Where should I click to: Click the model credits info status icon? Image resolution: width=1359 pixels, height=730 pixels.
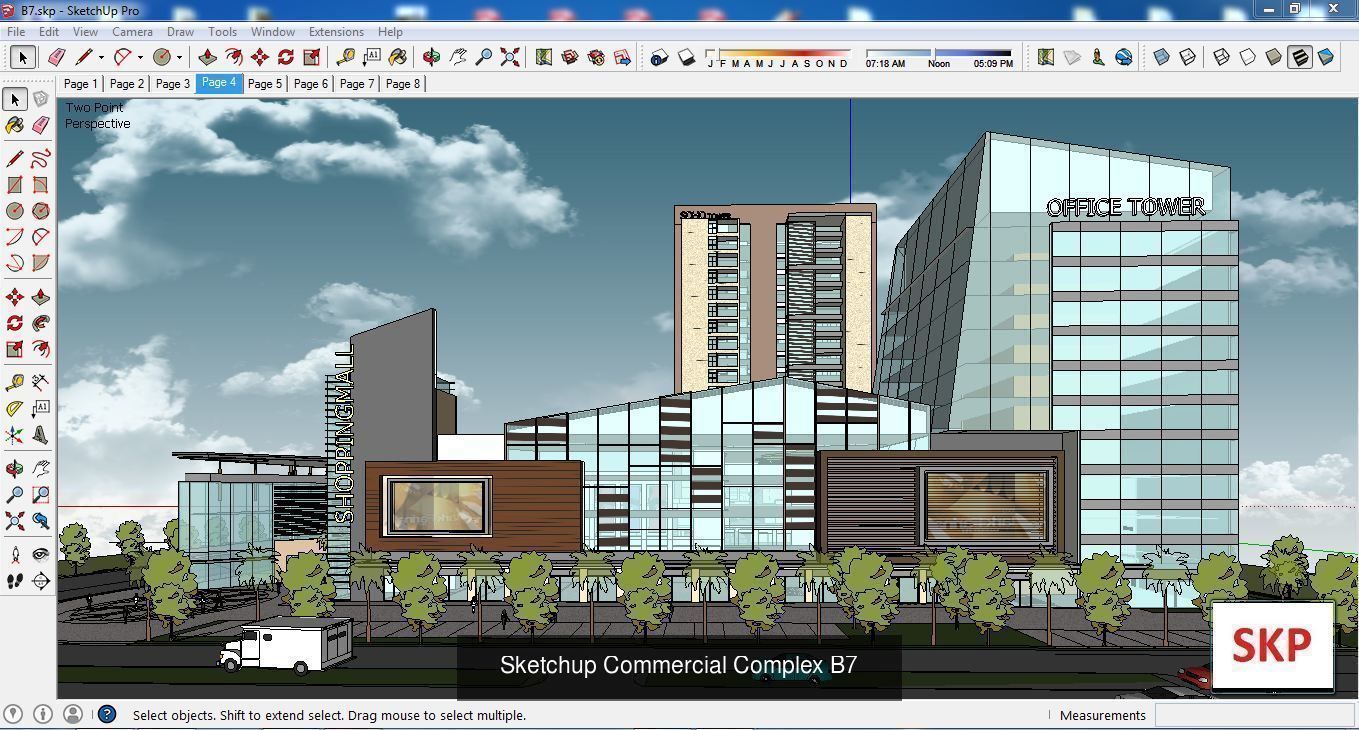point(43,714)
